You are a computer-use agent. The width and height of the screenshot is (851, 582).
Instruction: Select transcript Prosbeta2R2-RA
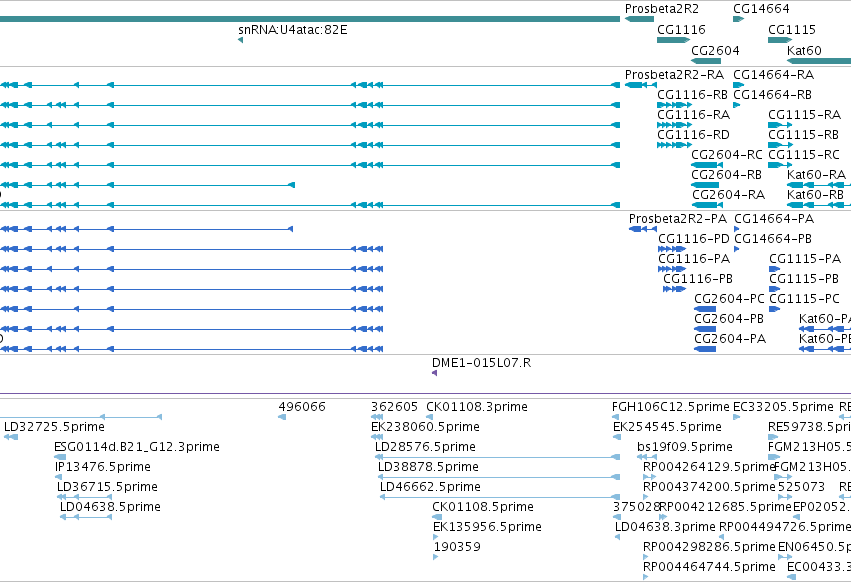tap(640, 85)
